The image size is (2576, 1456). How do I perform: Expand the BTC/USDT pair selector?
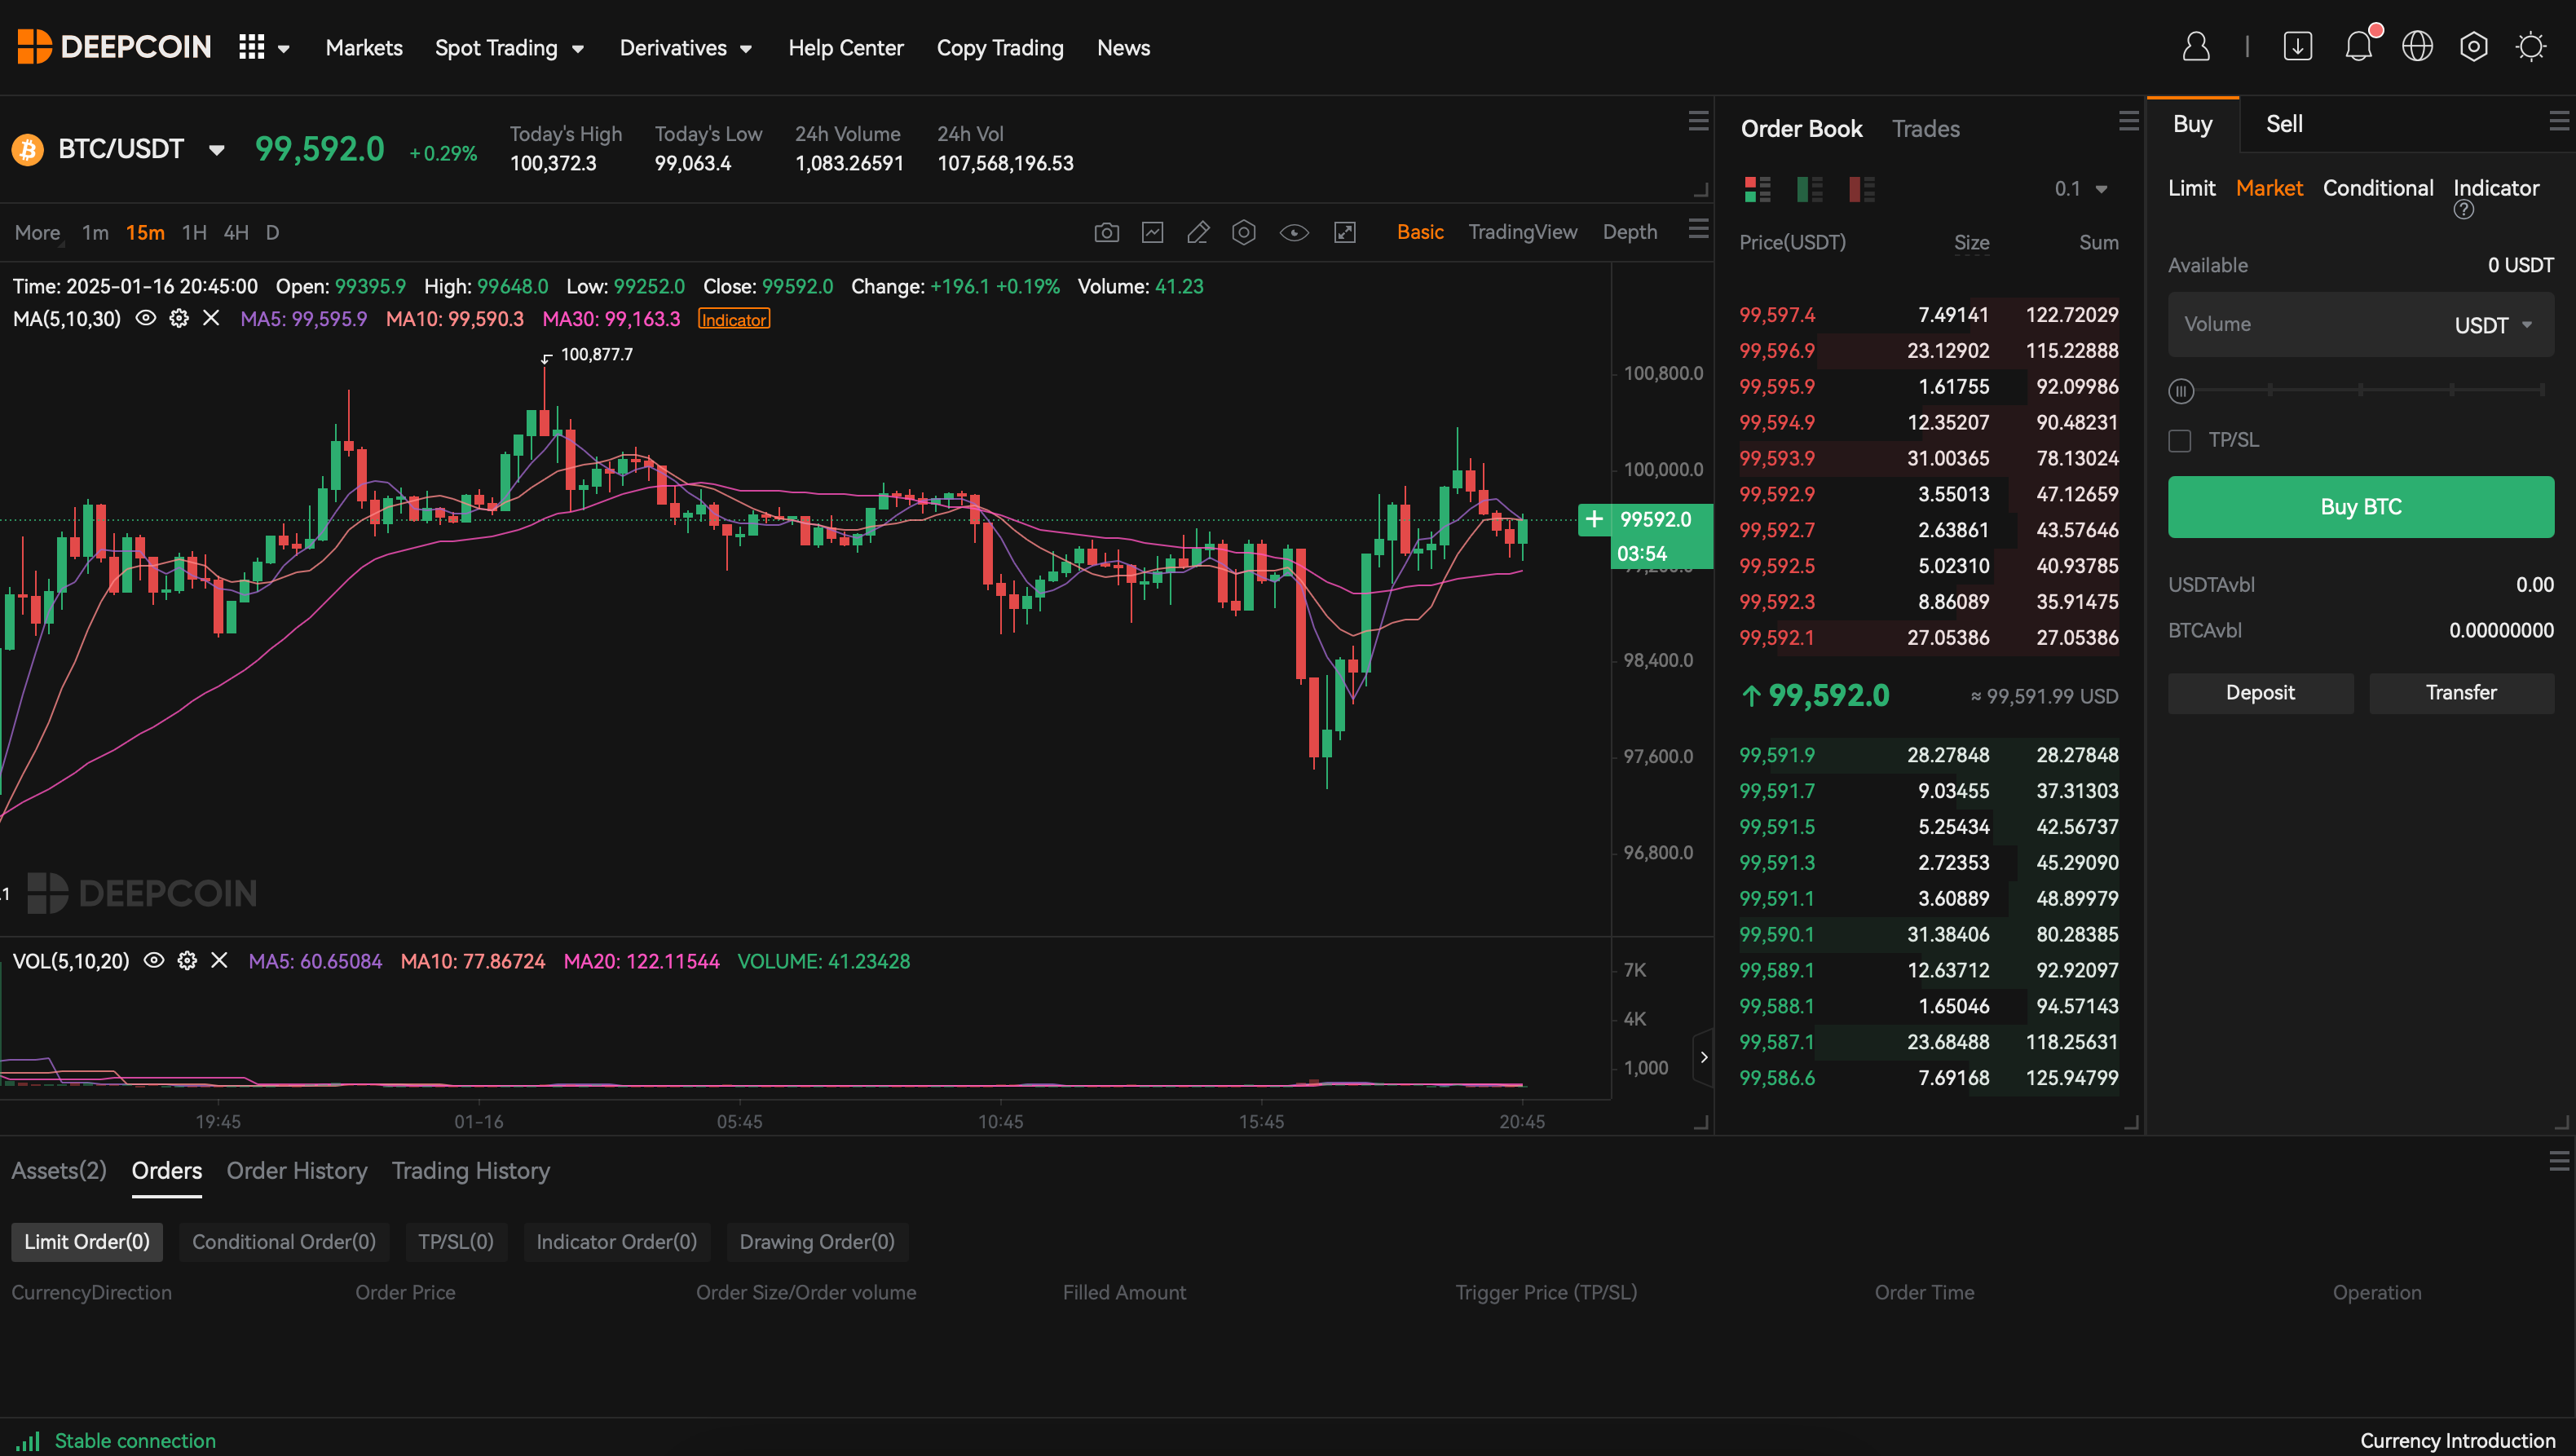216,150
